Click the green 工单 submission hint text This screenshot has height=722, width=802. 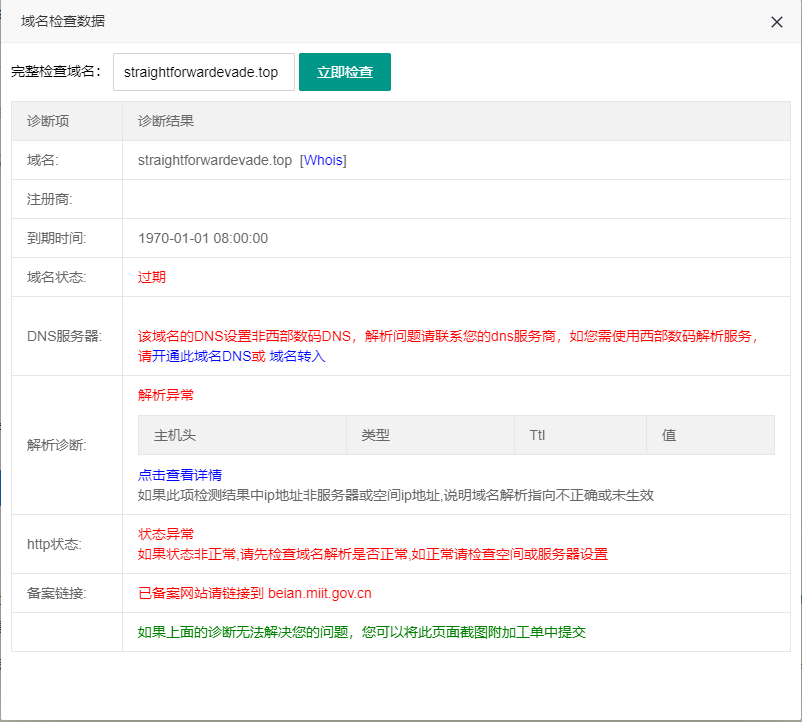coord(361,632)
